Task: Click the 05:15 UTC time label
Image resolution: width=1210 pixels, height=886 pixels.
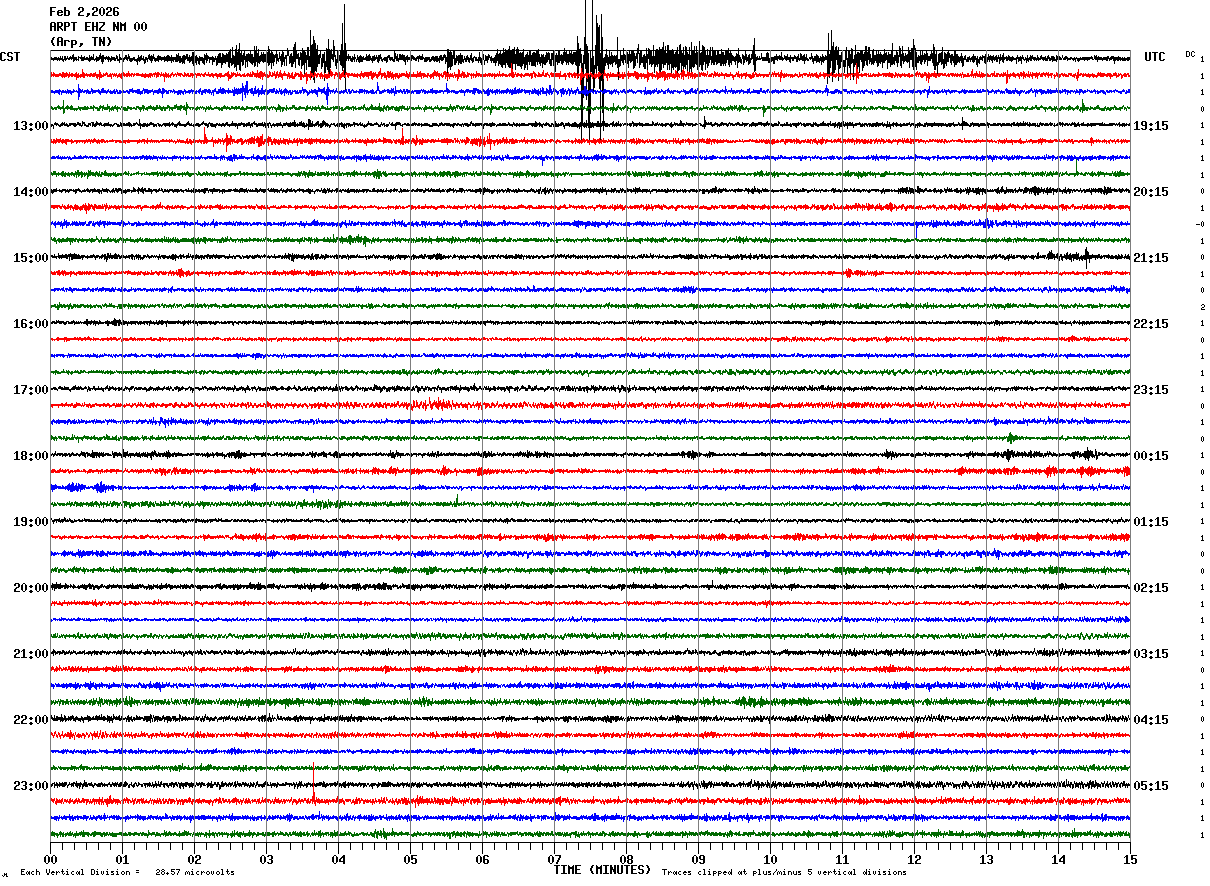Action: [1151, 786]
